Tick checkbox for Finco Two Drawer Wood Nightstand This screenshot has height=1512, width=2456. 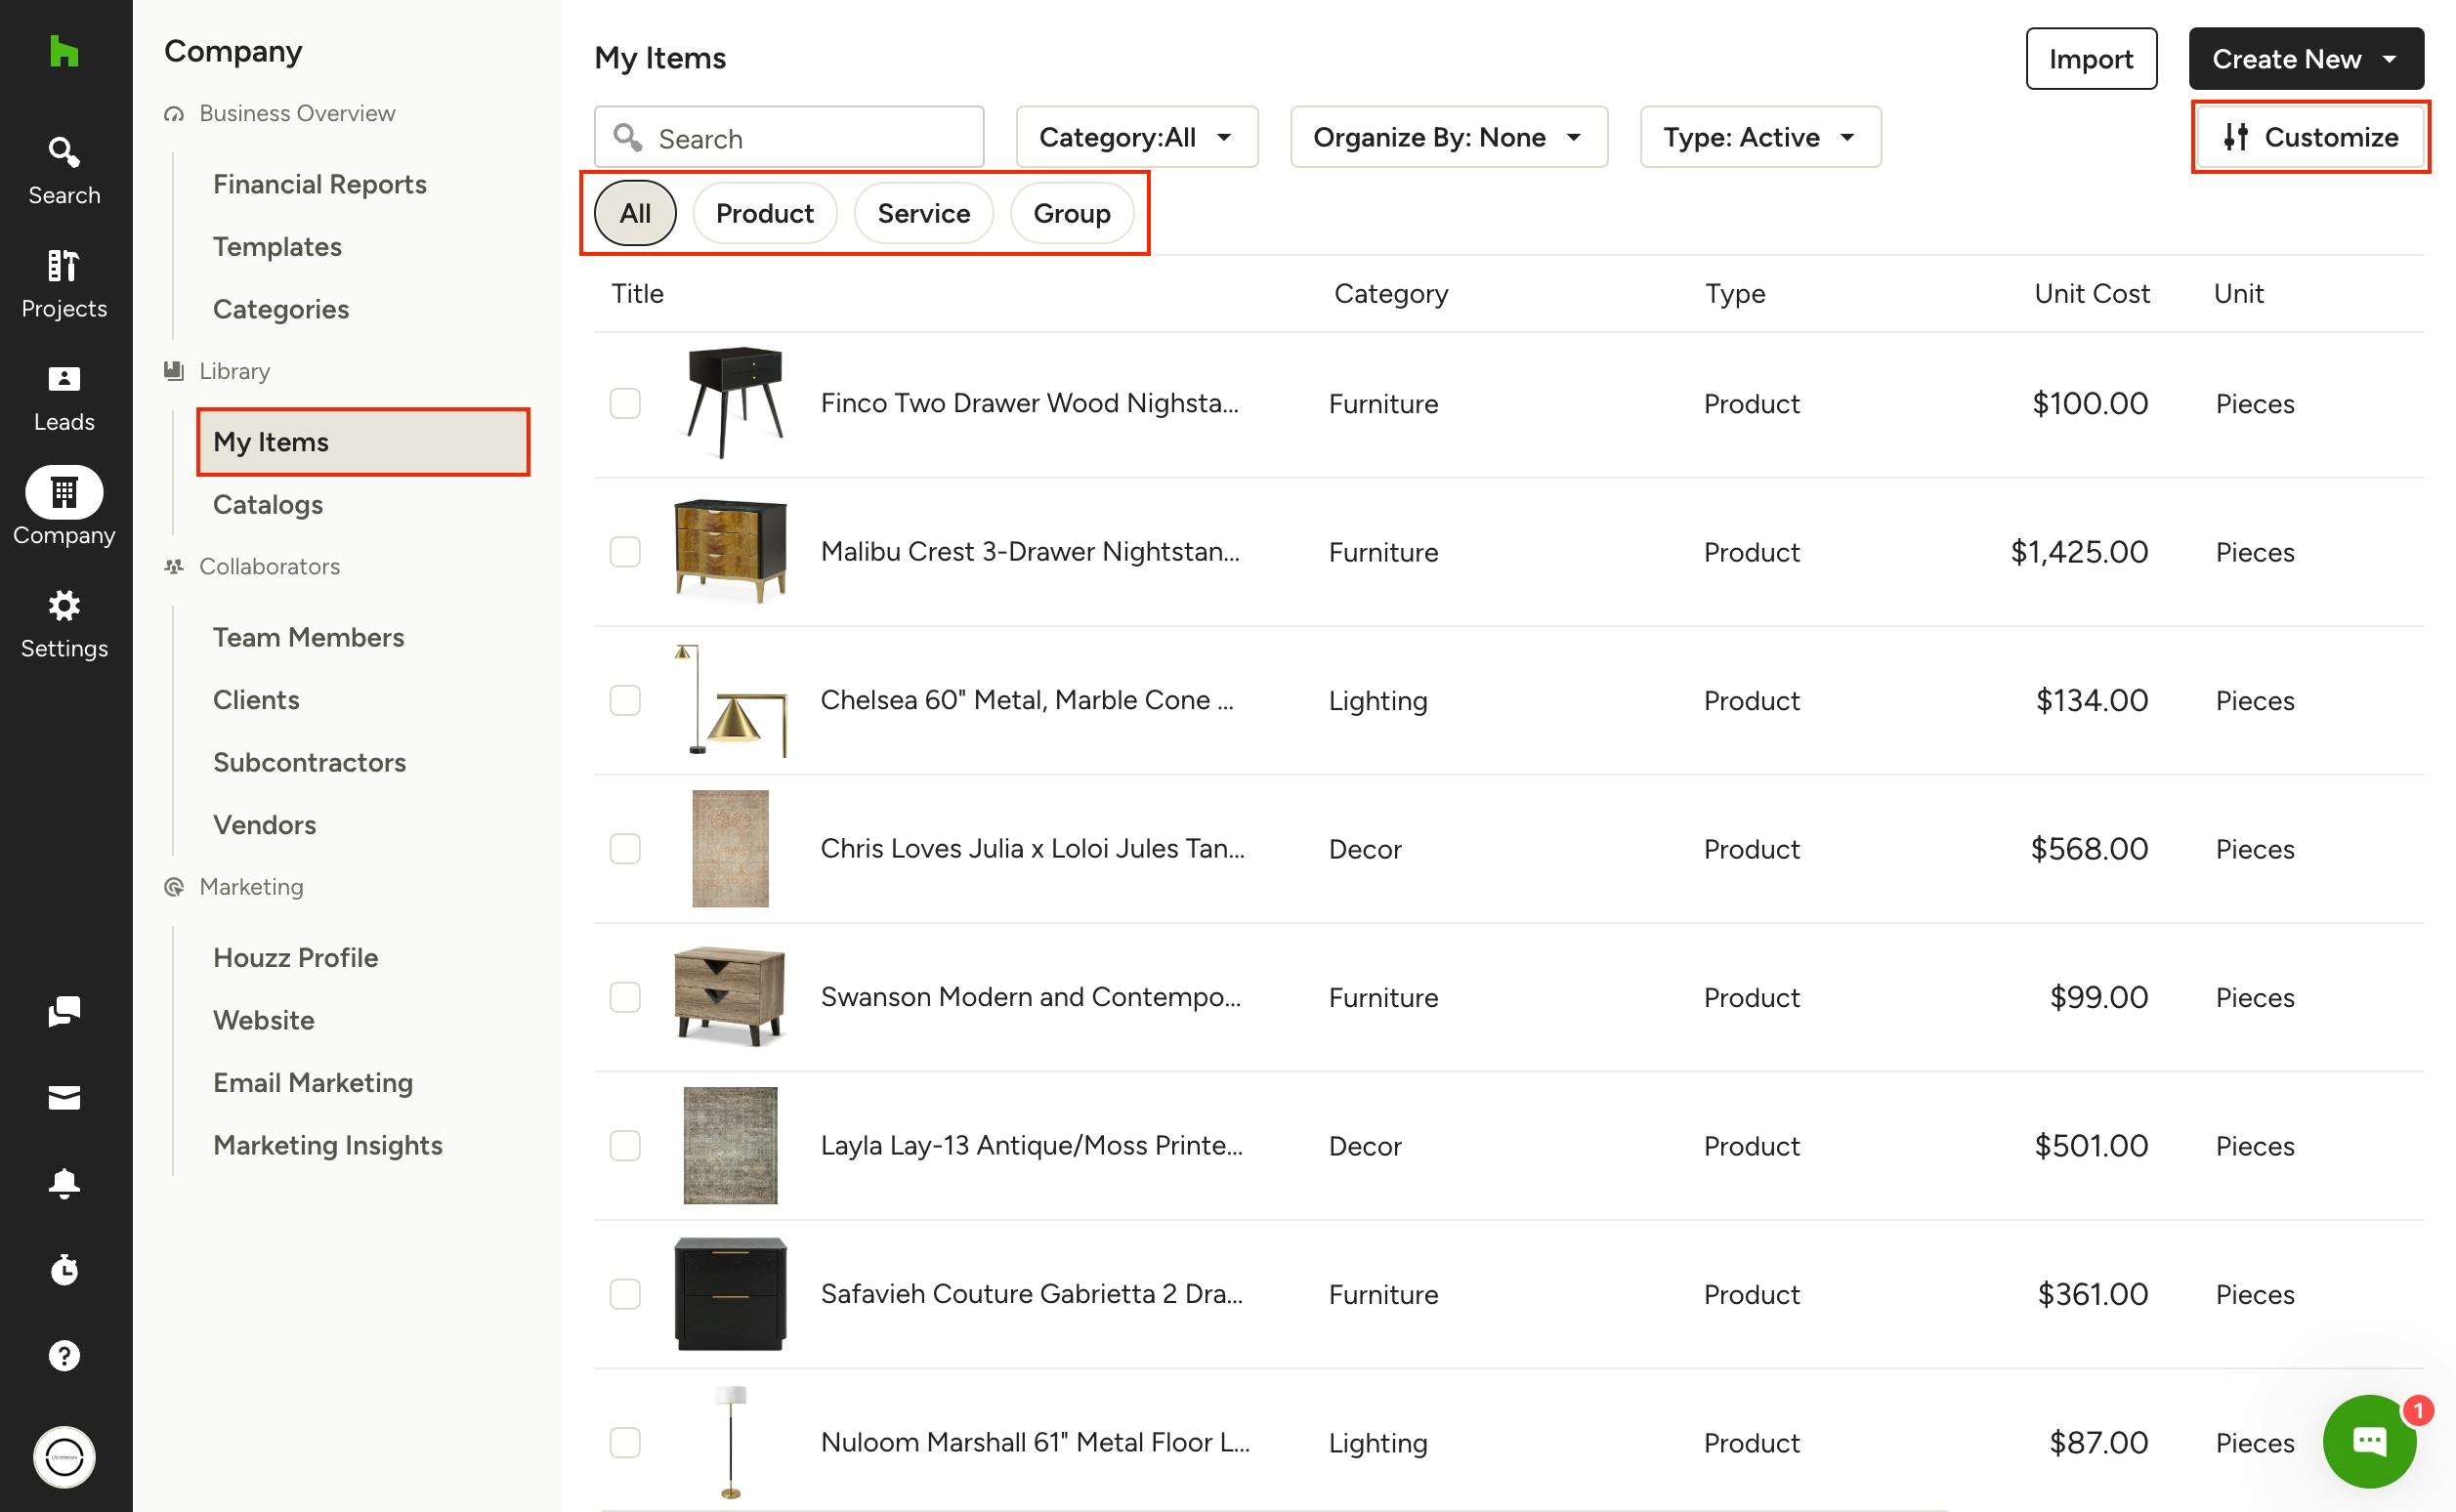pos(625,403)
